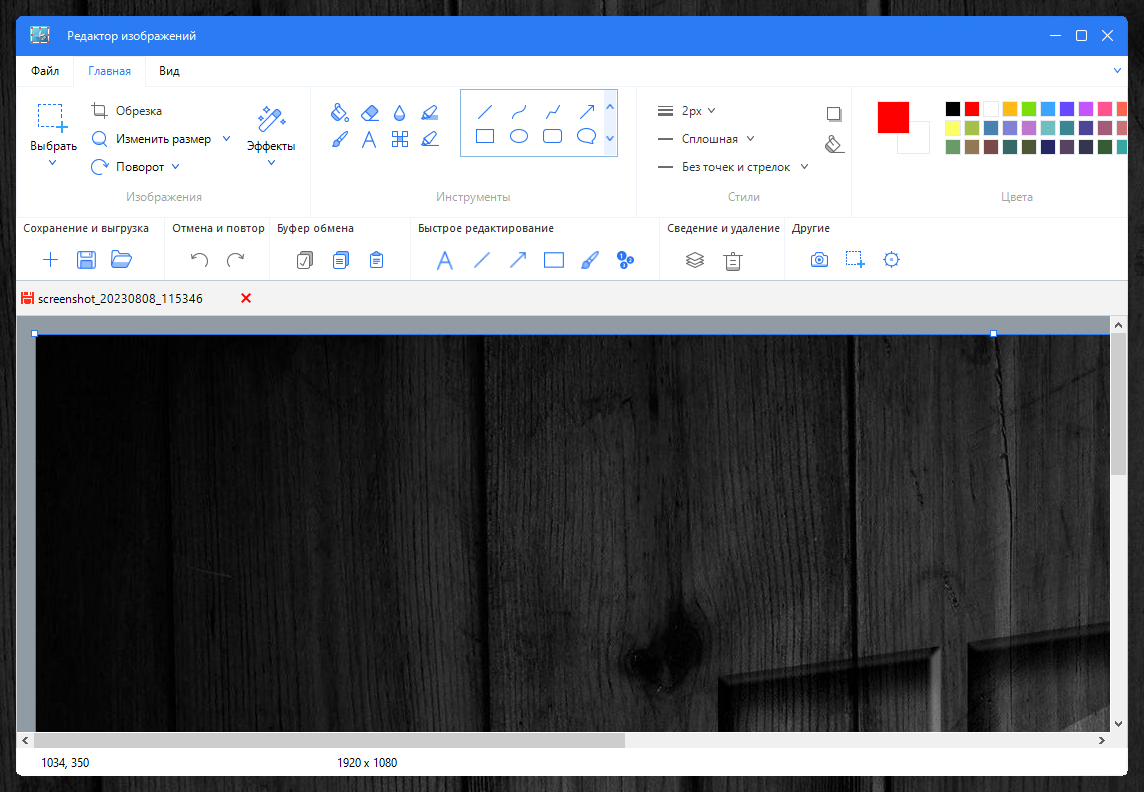Select the ellipse shape
This screenshot has width=1144, height=792.
click(x=519, y=136)
